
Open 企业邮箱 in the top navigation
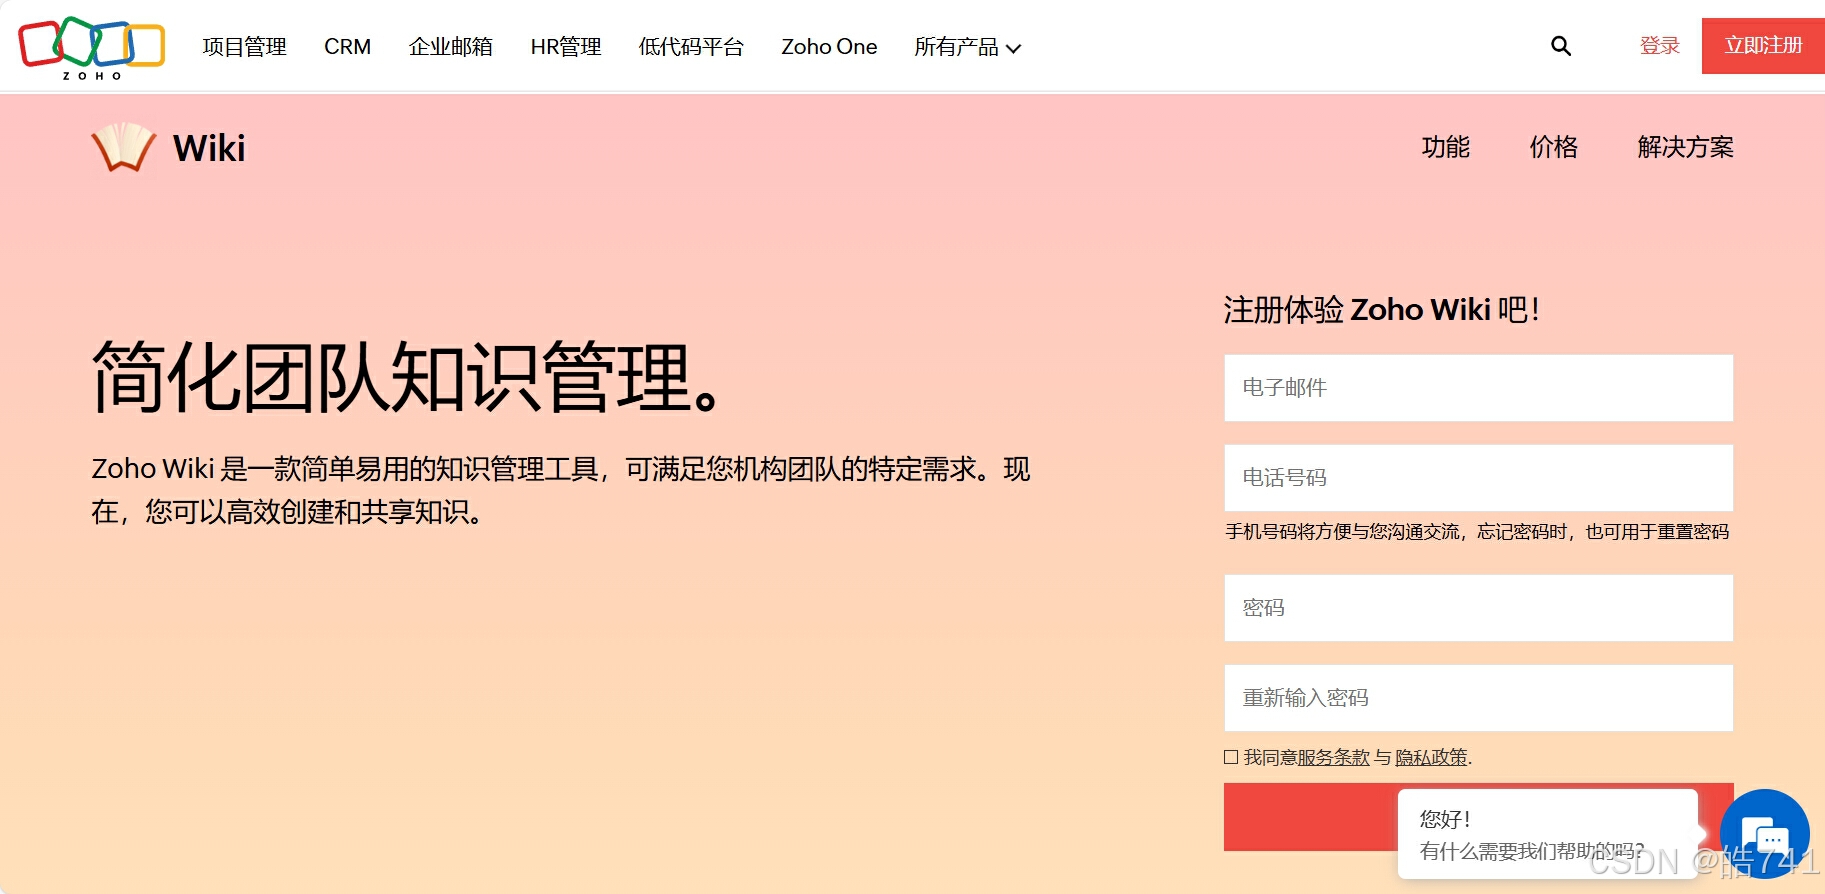pos(450,47)
